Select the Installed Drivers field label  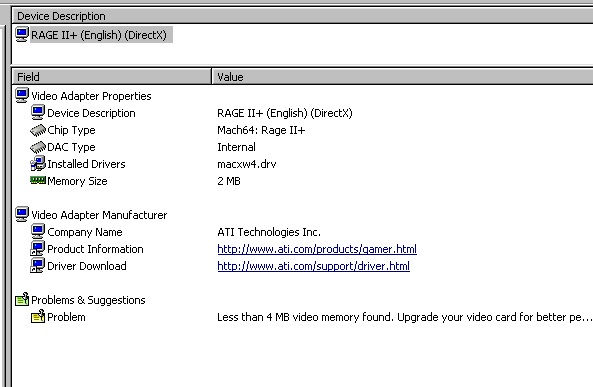(x=86, y=164)
